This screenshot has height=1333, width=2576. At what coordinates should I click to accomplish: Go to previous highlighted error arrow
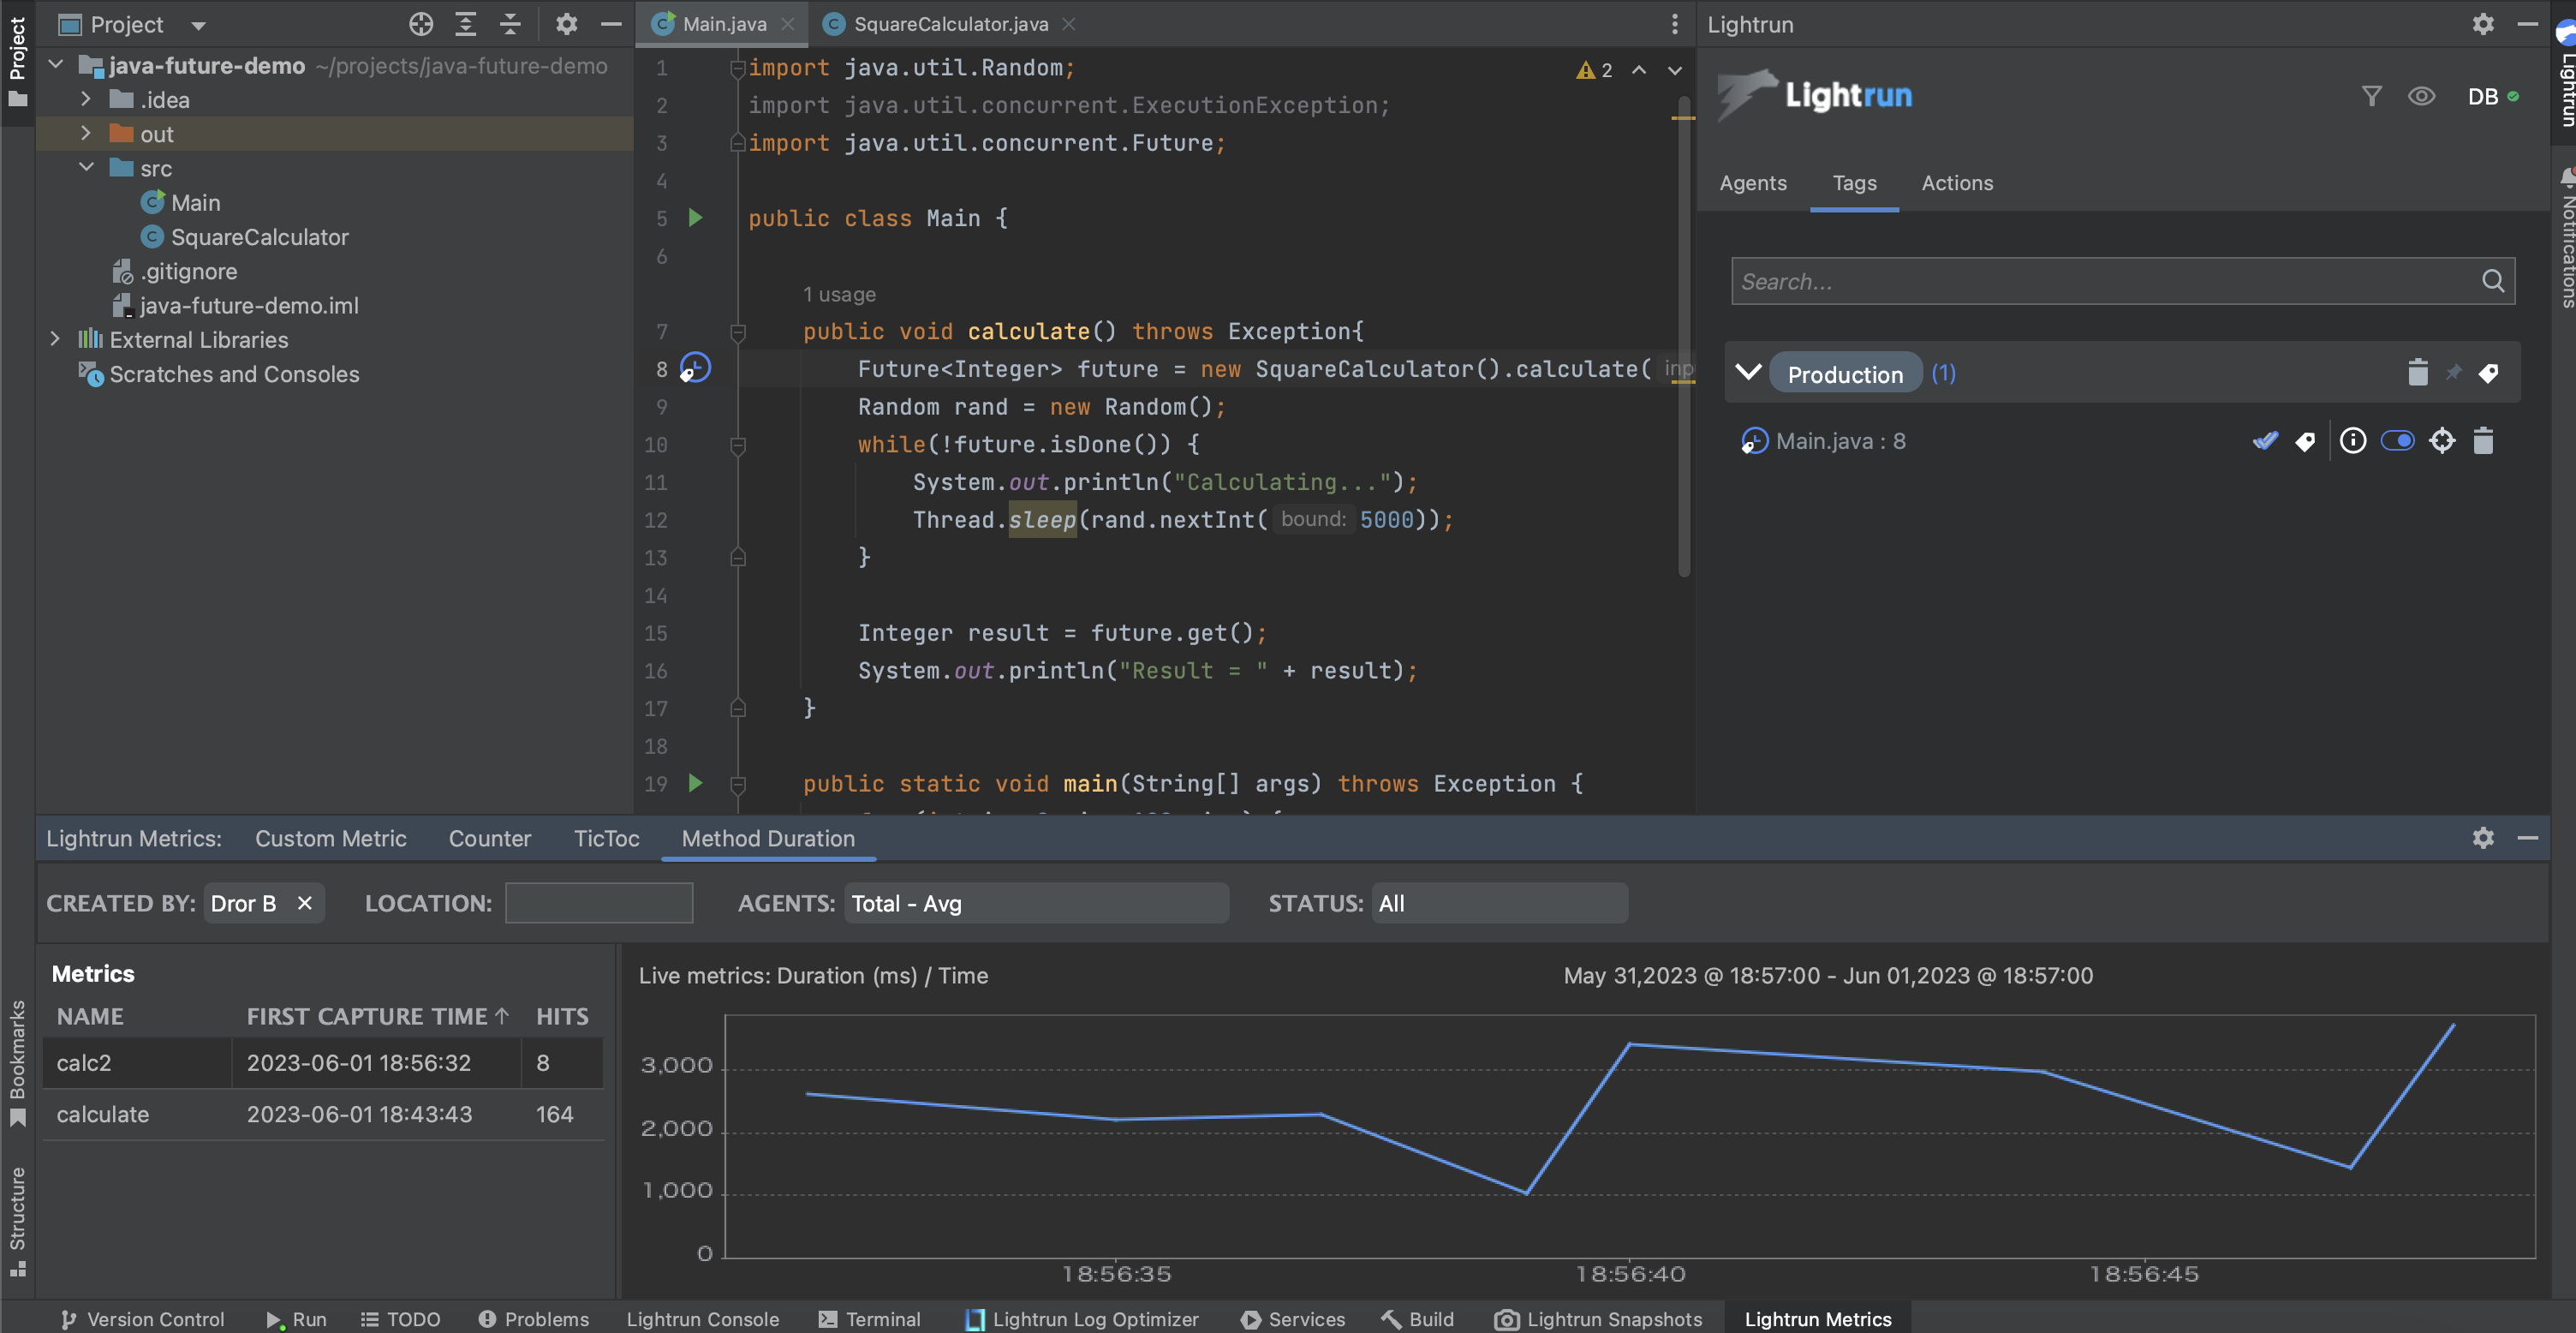pos(1639,70)
